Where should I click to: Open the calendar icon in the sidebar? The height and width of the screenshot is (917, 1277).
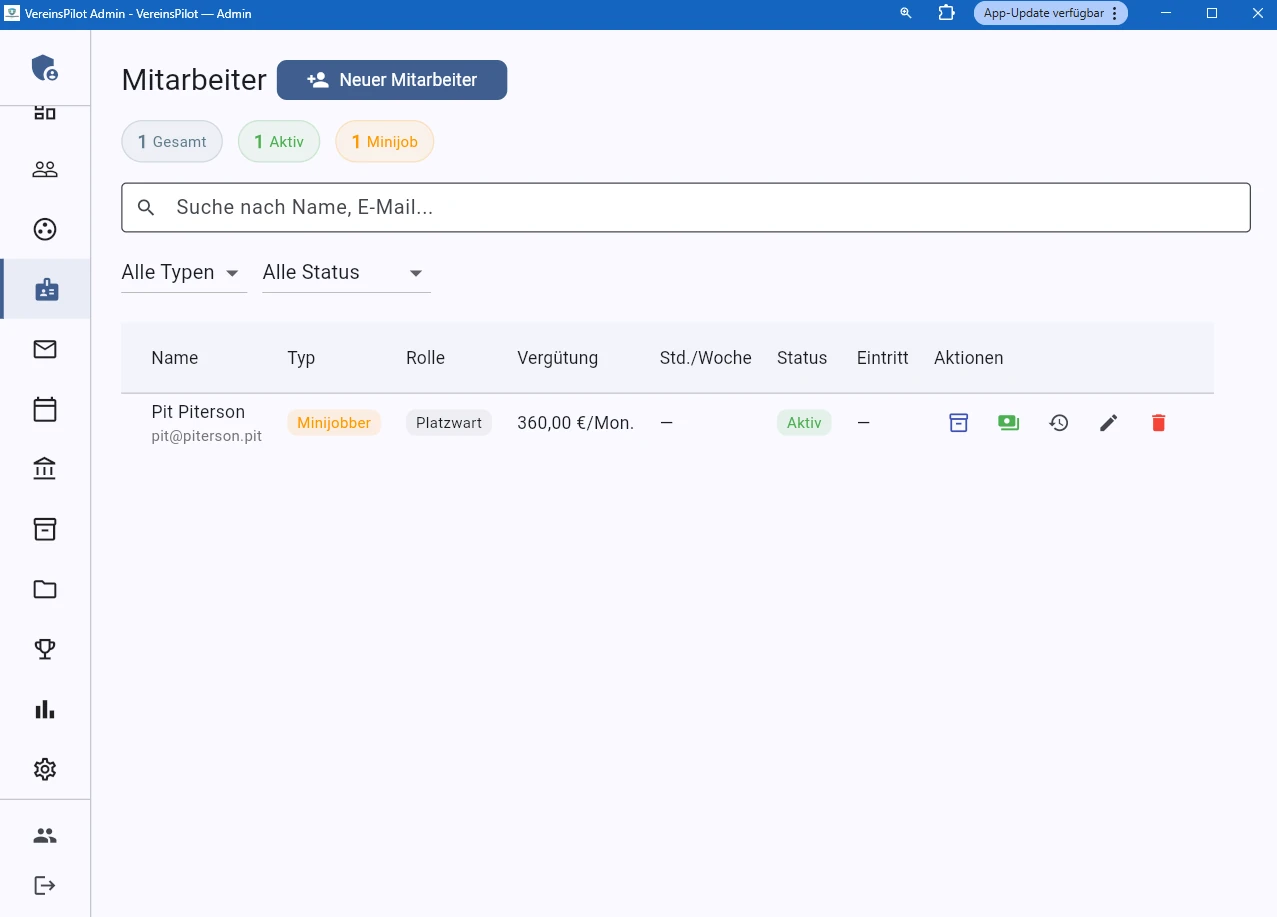tap(45, 409)
